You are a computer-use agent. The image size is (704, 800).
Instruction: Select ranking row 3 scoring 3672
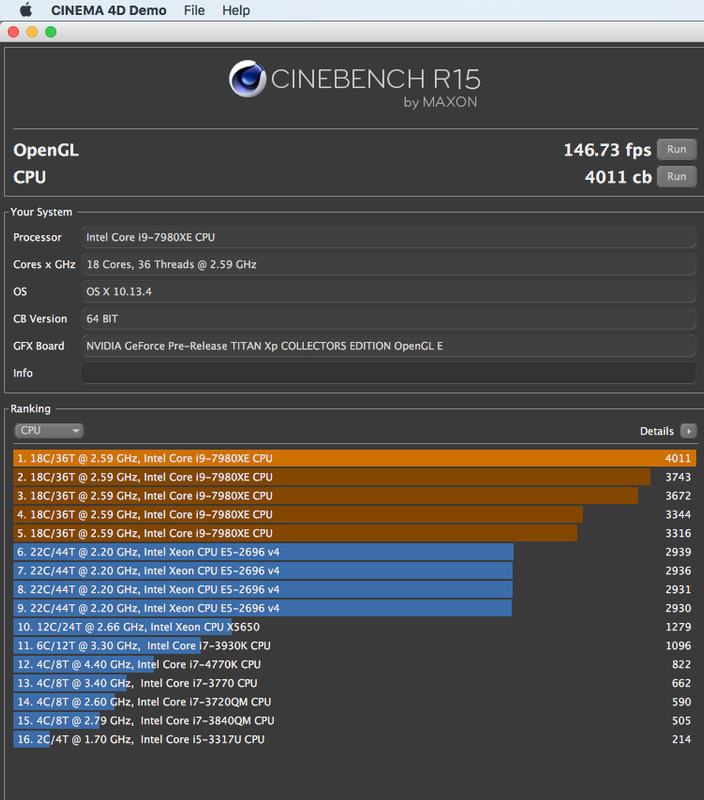tap(355, 496)
